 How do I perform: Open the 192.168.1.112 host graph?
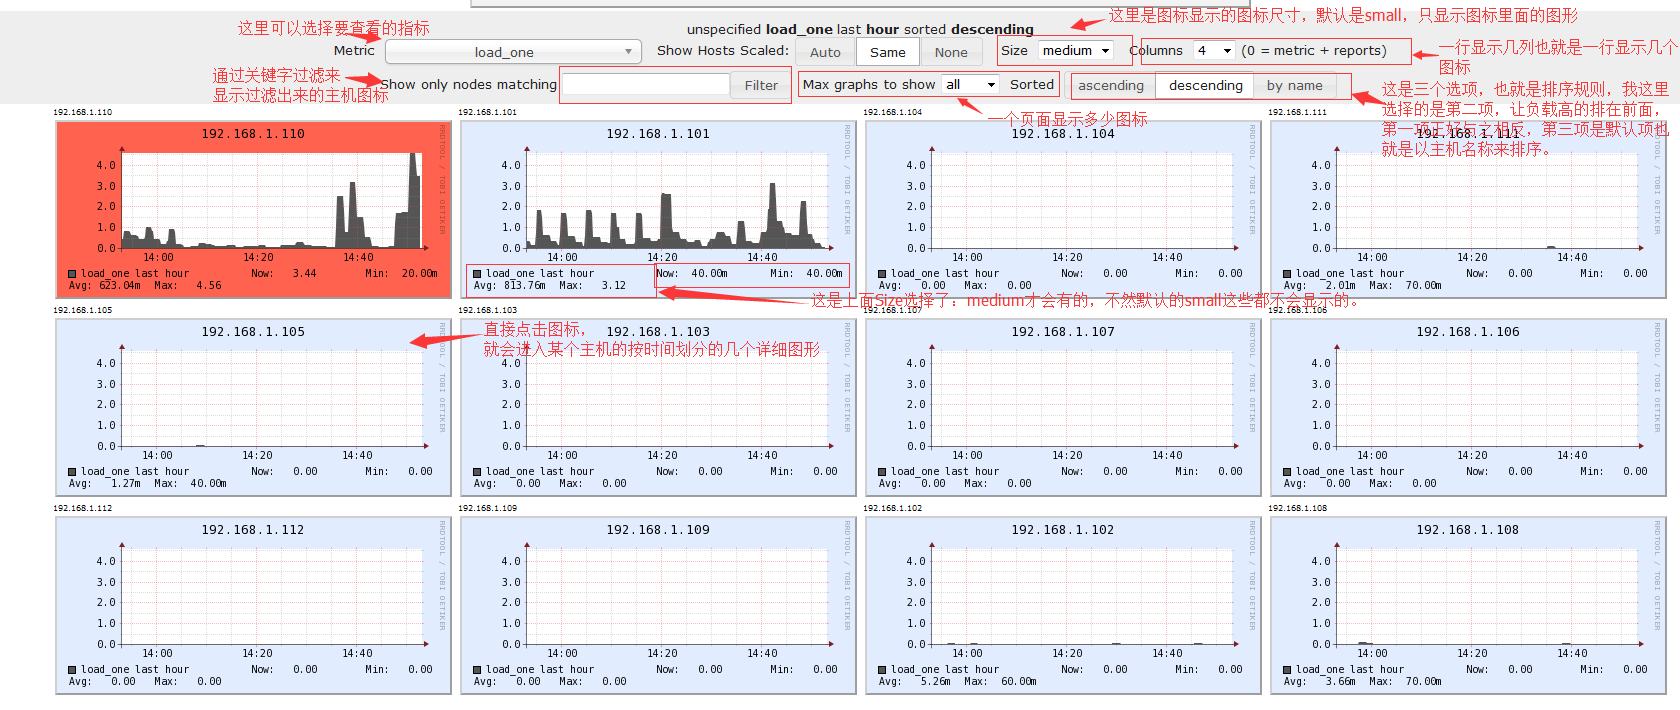pyautogui.click(x=253, y=604)
